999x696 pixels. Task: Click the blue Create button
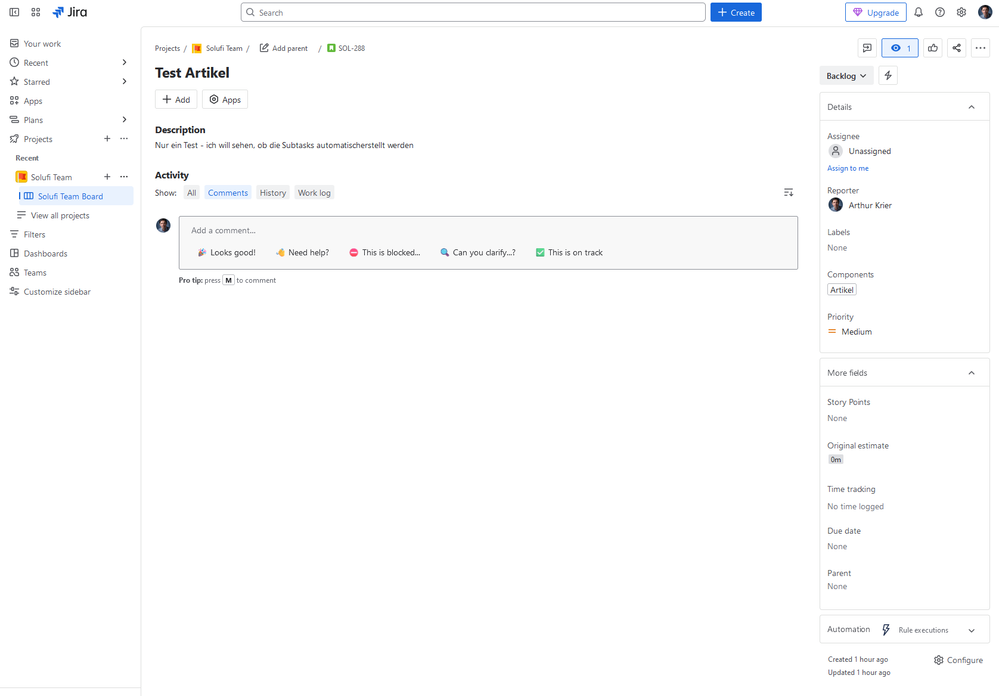pos(736,12)
